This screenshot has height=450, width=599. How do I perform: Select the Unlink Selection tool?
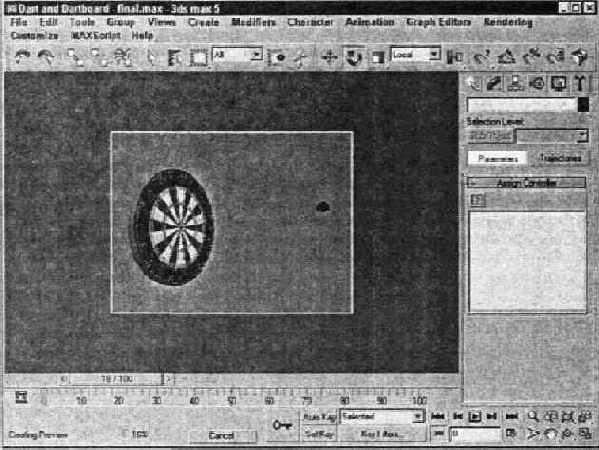tap(98, 57)
